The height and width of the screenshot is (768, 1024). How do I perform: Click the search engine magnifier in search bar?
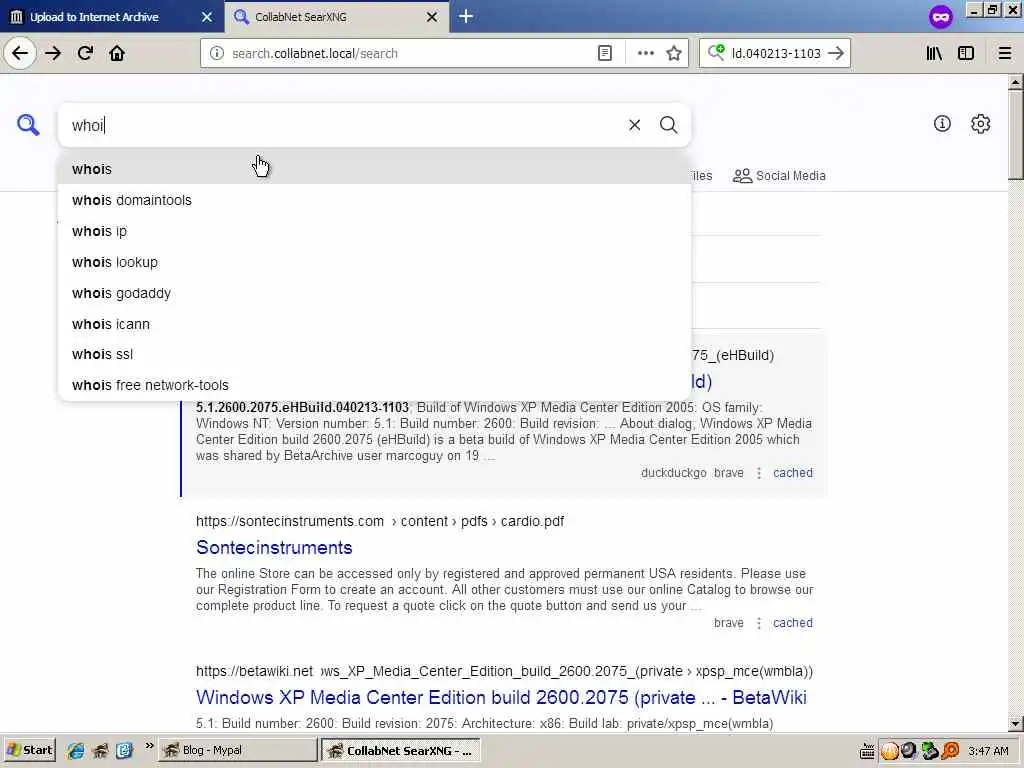click(x=716, y=52)
